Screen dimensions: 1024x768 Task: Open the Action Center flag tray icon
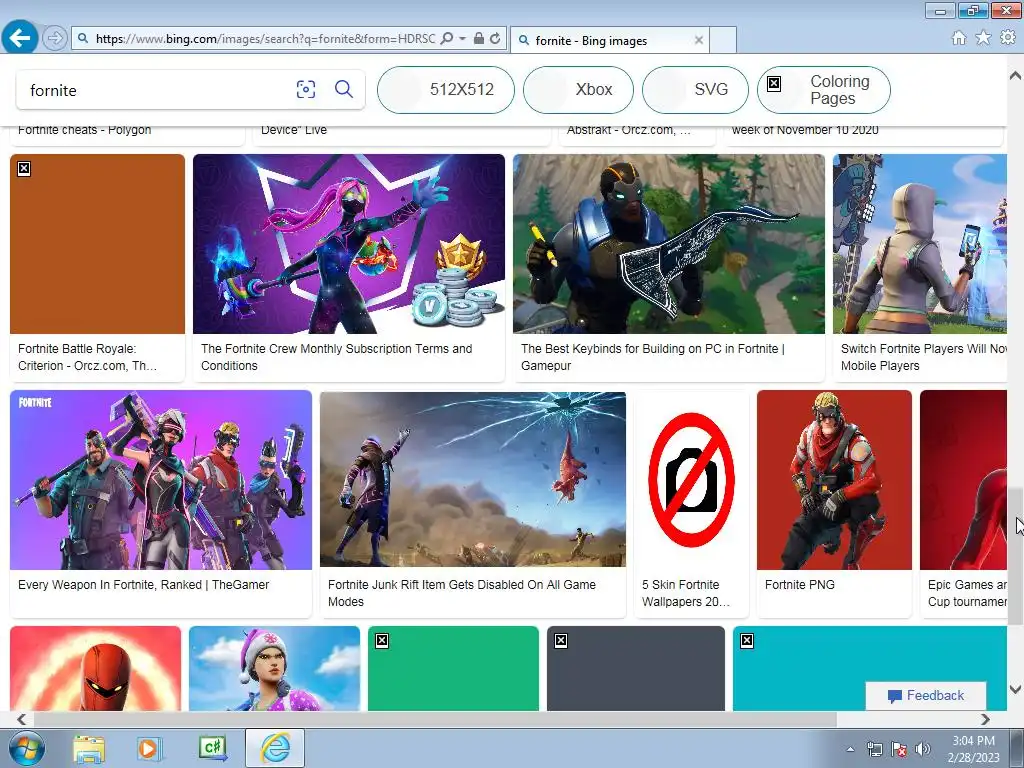tap(899, 749)
